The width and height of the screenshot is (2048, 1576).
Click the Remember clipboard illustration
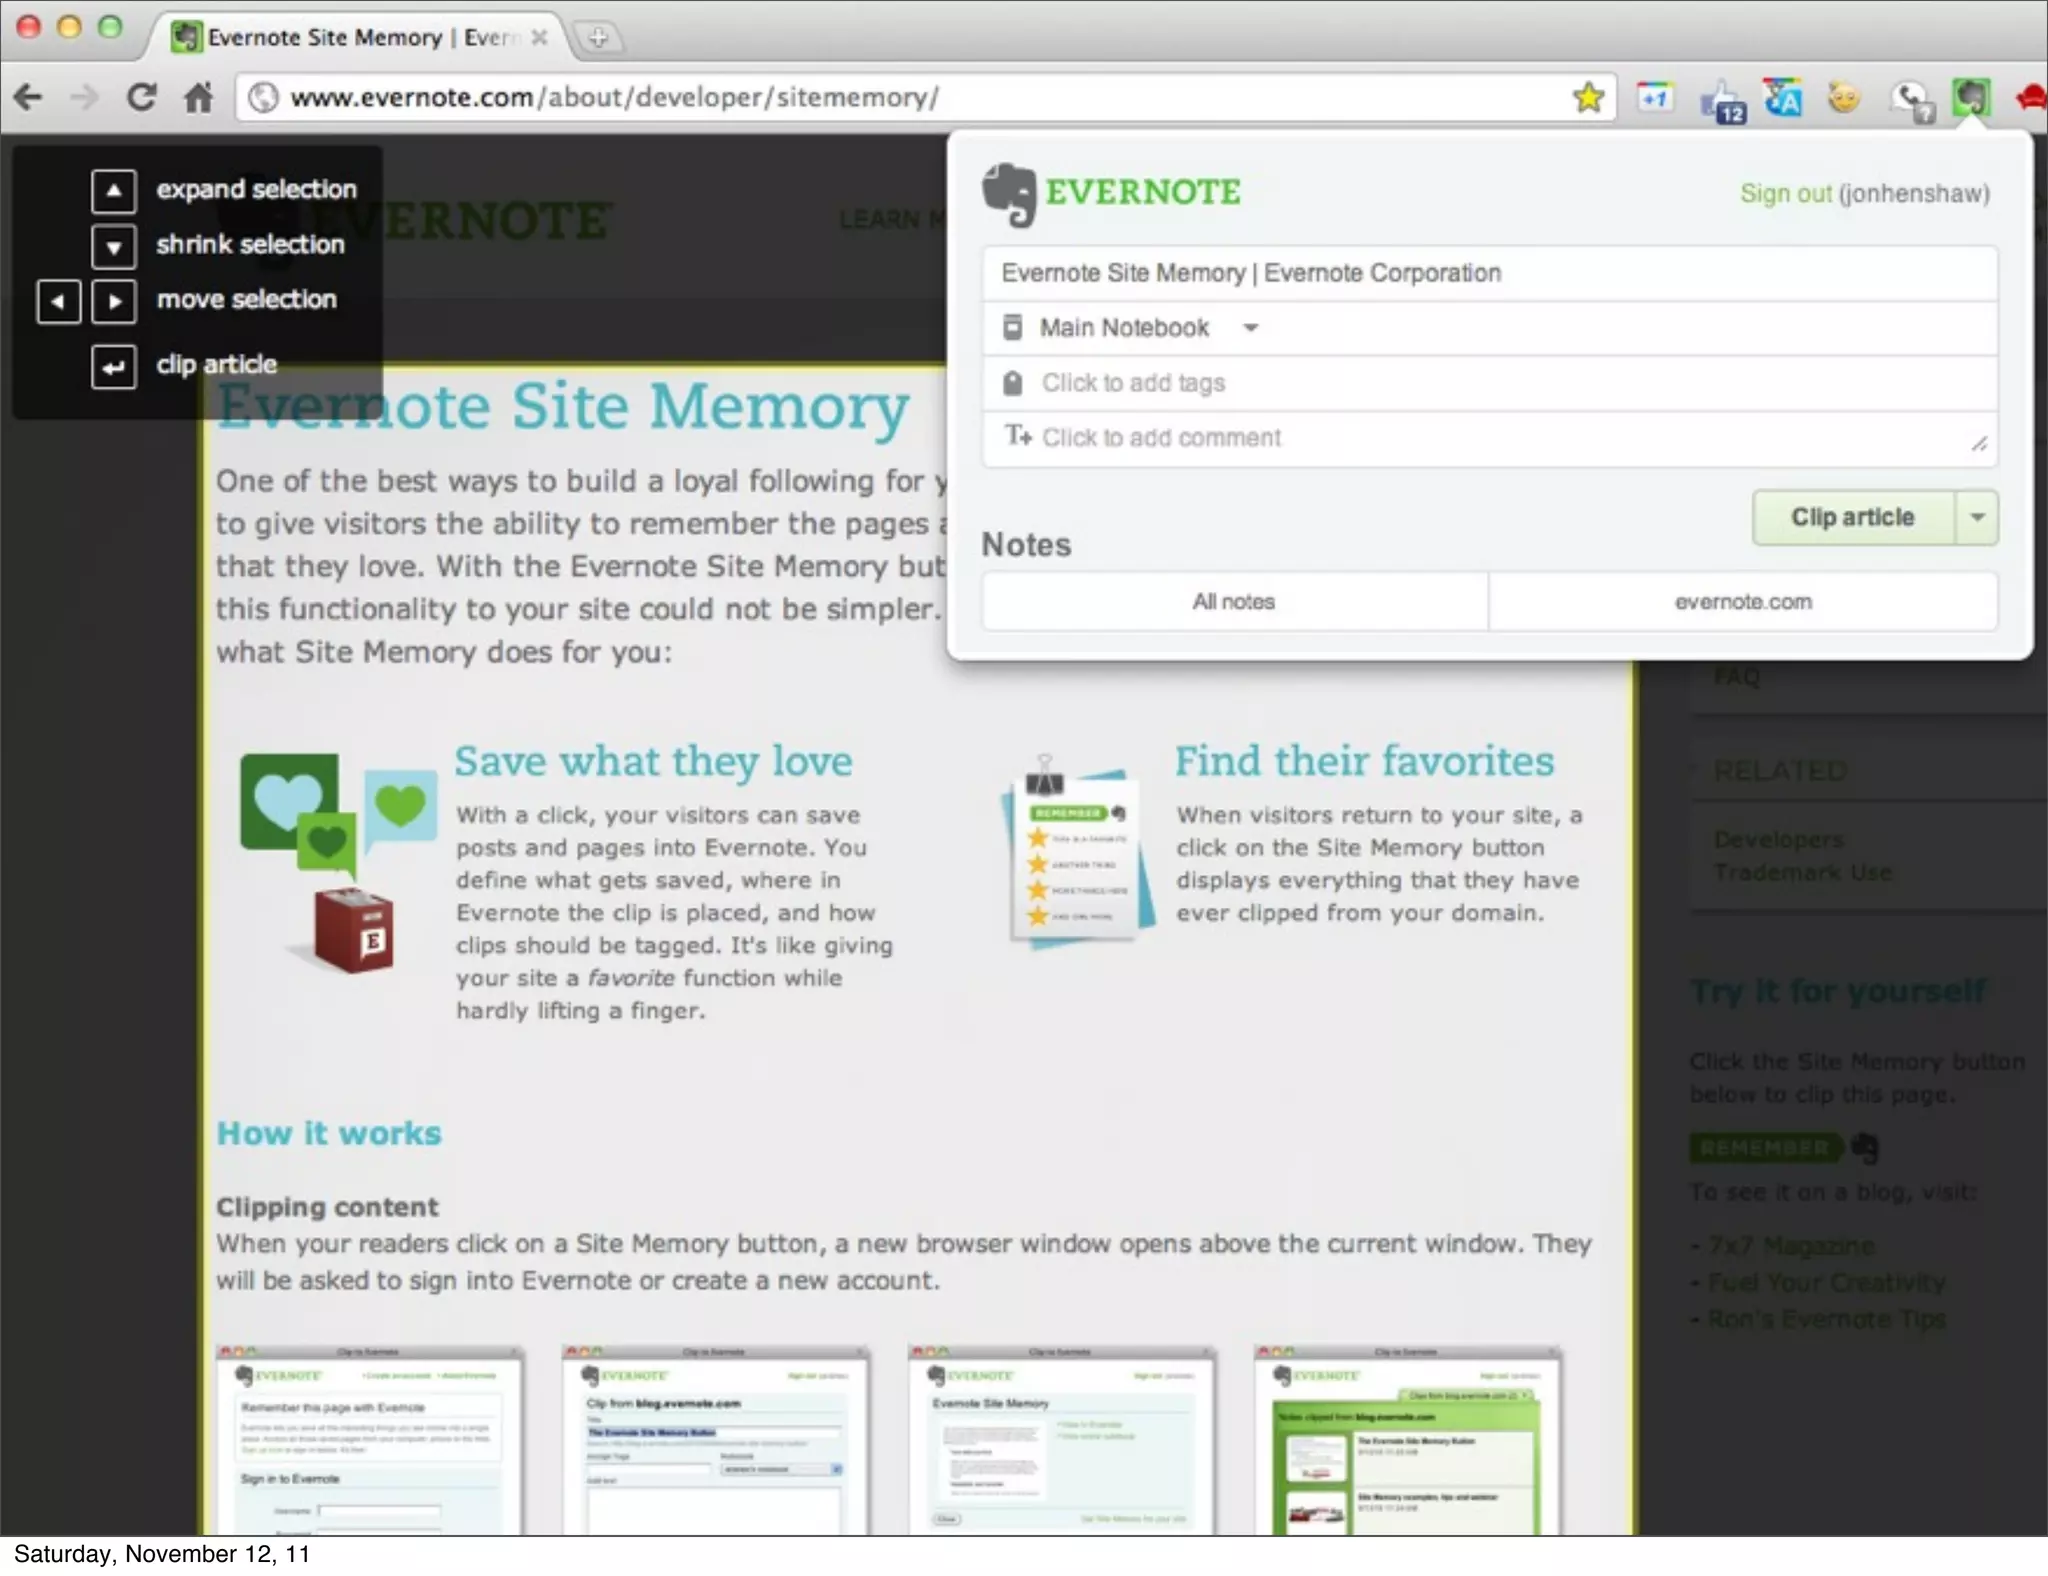point(1078,850)
